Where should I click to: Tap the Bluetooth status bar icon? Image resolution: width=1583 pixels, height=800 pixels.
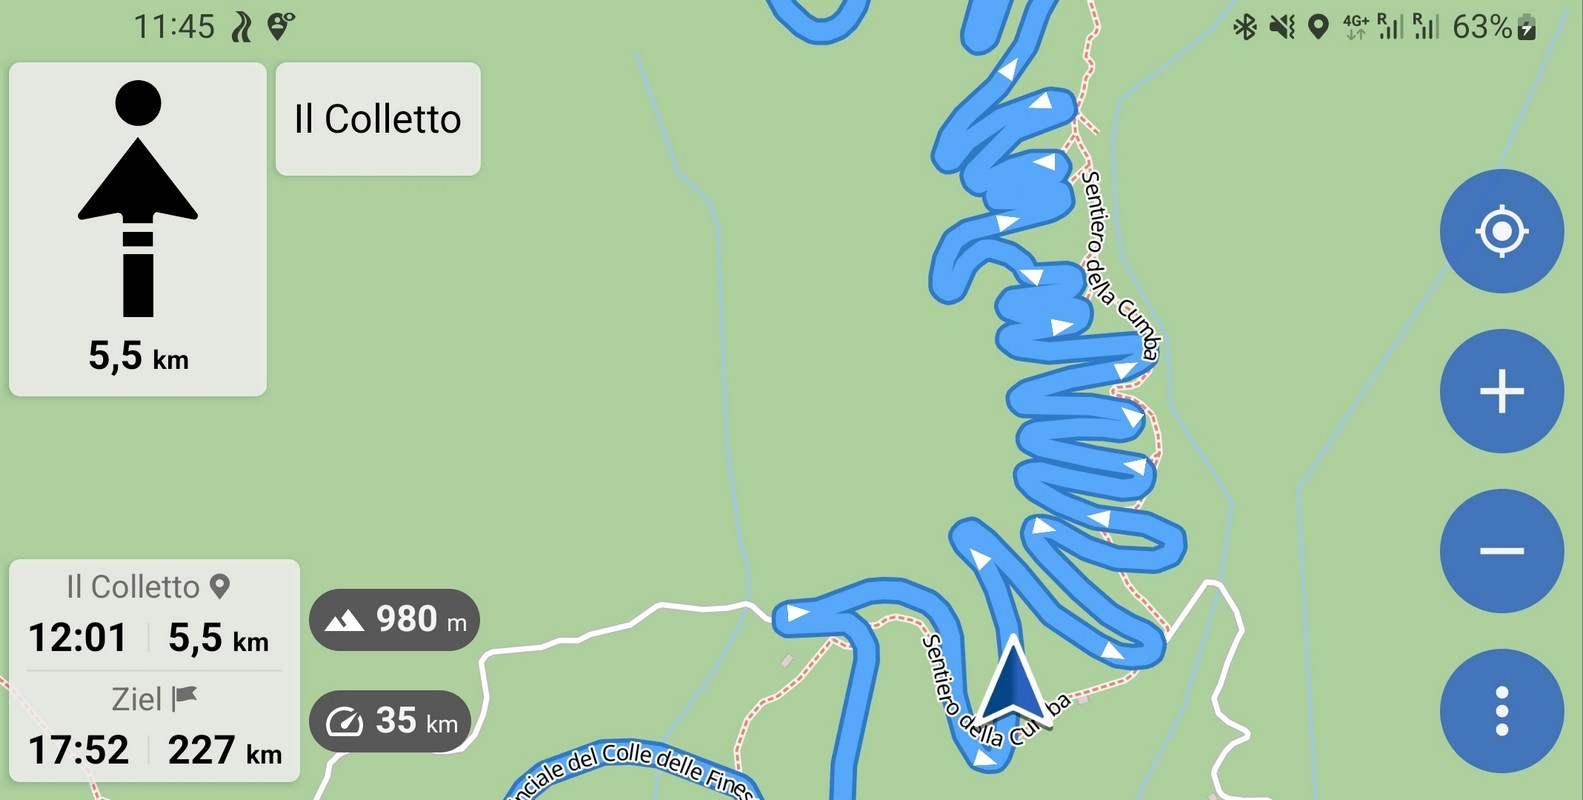[1244, 27]
